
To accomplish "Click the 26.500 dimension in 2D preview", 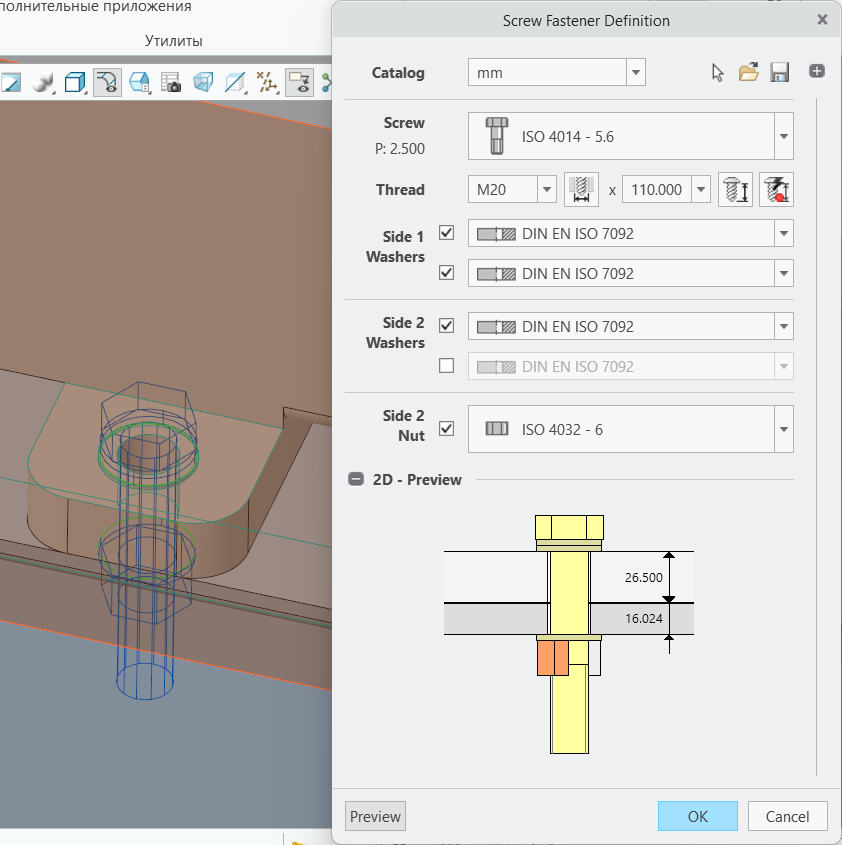I will pyautogui.click(x=644, y=578).
